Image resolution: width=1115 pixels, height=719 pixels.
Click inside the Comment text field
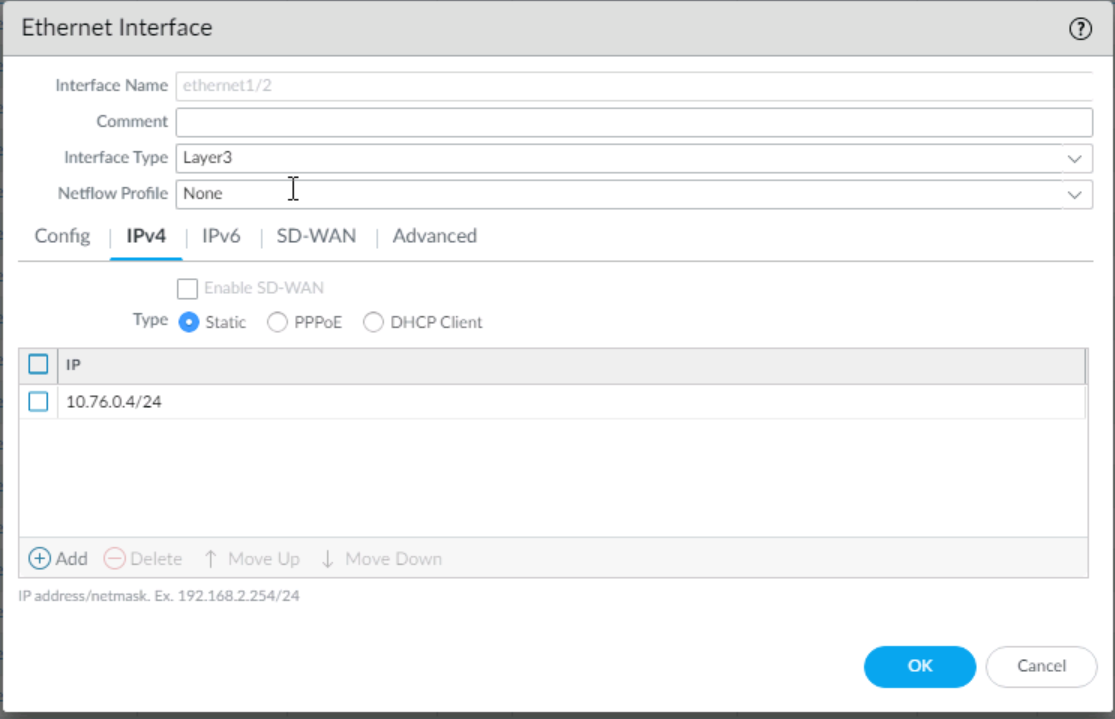pos(634,122)
